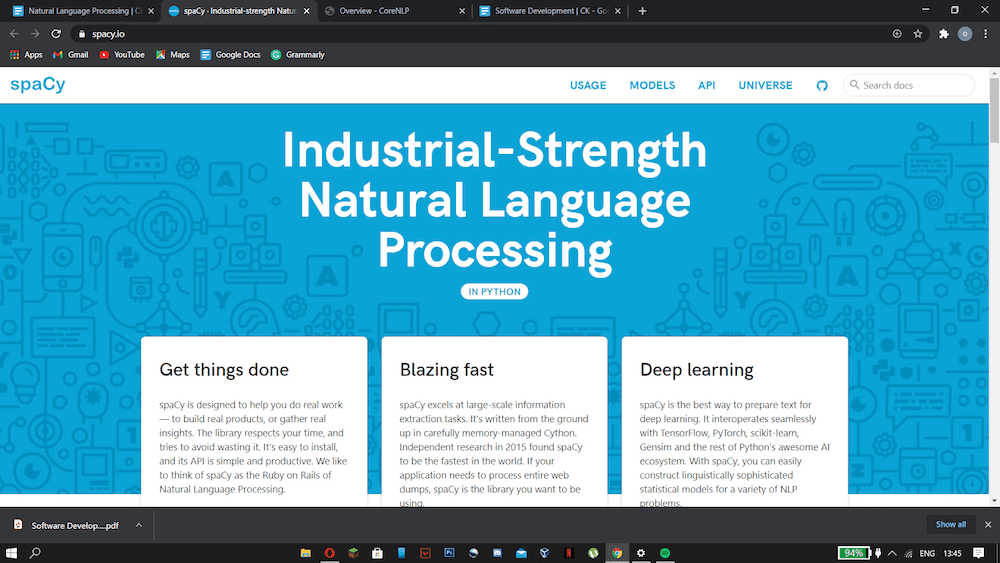Screen dimensions: 1000x563
Task: Open File Explorer from taskbar
Action: (x=305, y=553)
